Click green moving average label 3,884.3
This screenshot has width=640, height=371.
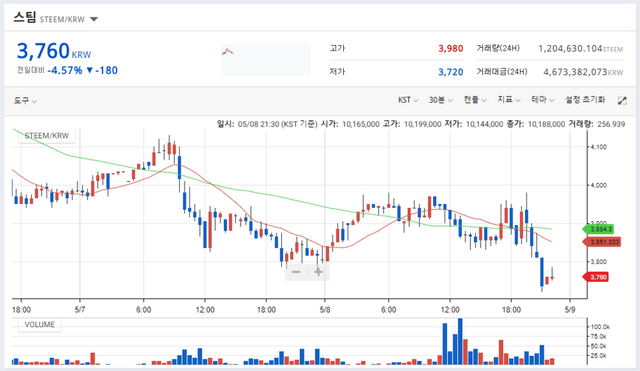coord(599,229)
